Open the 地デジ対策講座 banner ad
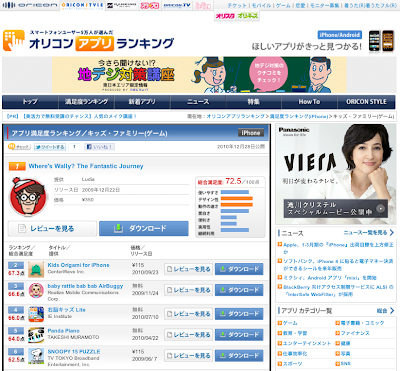400x371 pixels. pyautogui.click(x=199, y=75)
